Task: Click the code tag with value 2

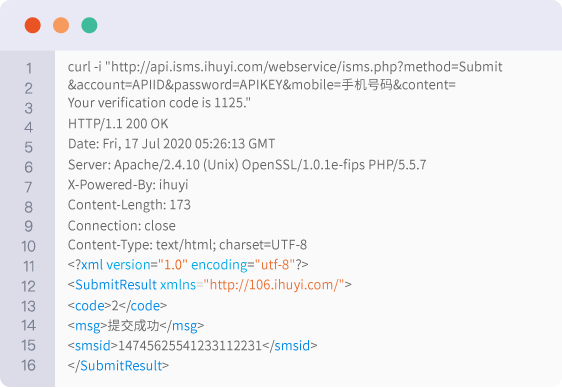Action: coord(117,306)
